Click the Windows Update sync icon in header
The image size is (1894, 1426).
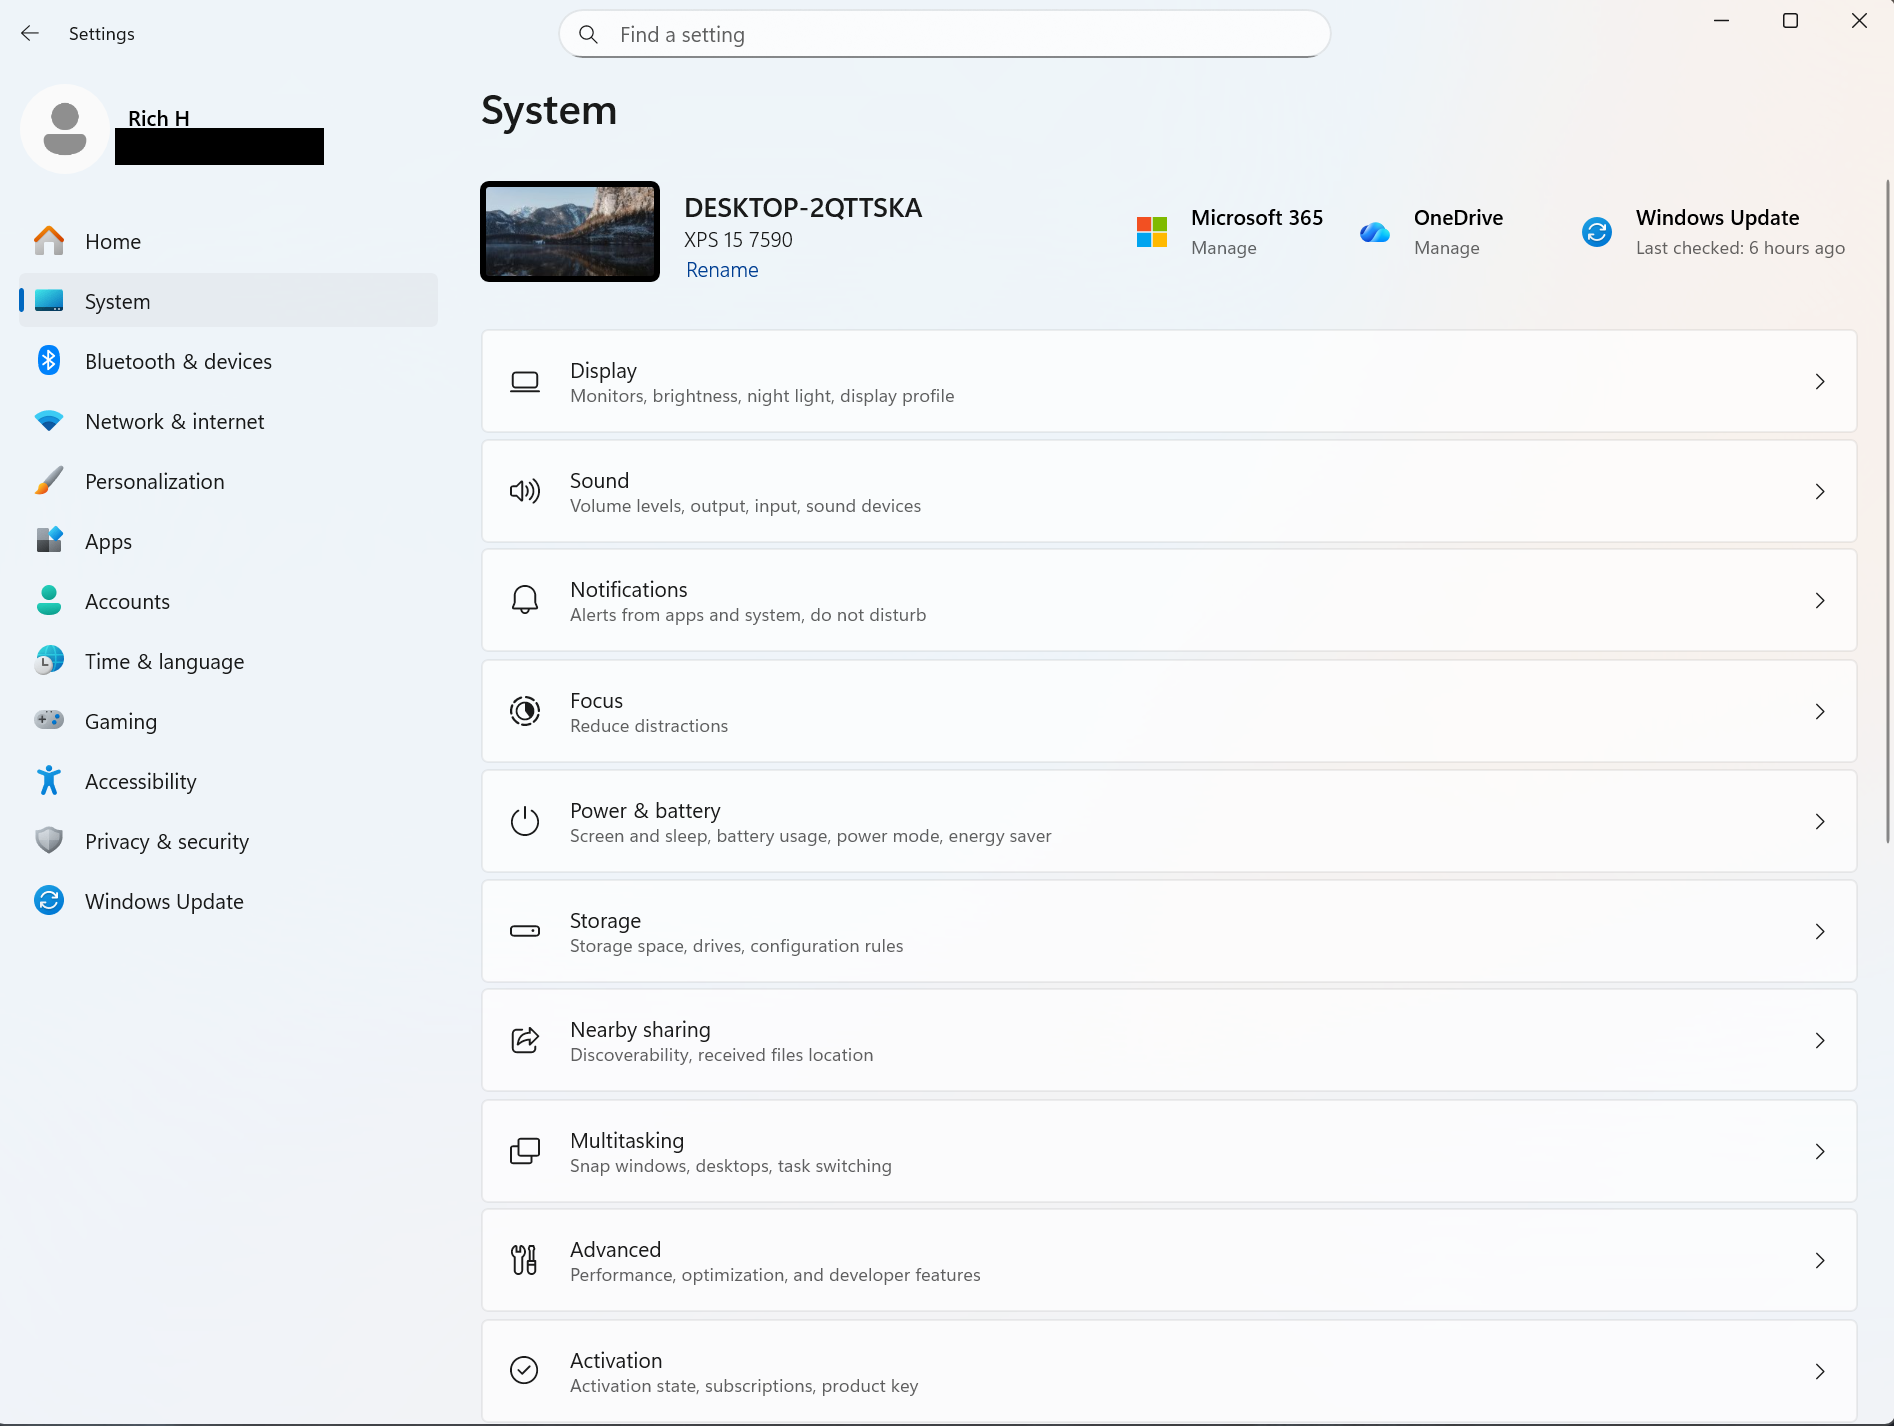click(x=1597, y=232)
